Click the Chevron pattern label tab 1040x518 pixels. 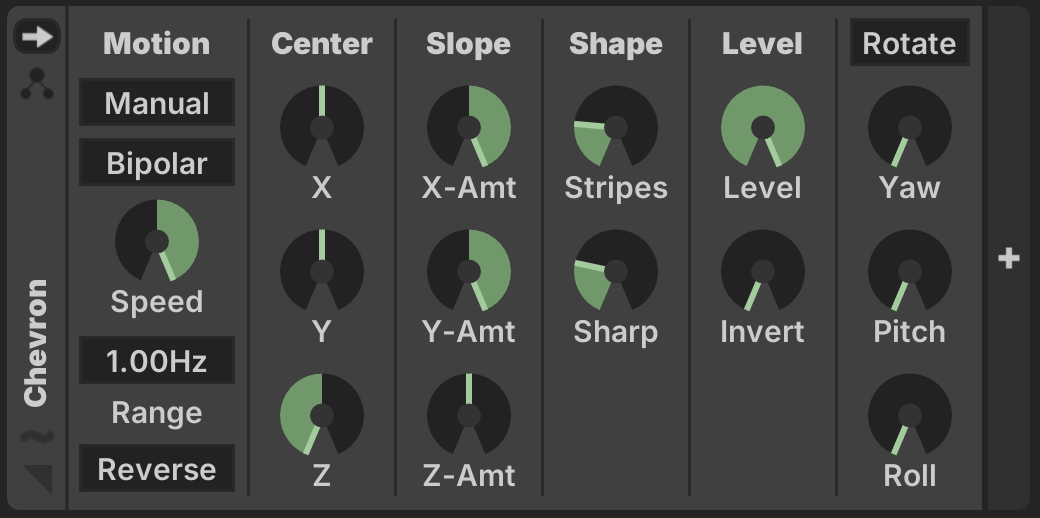click(x=36, y=342)
